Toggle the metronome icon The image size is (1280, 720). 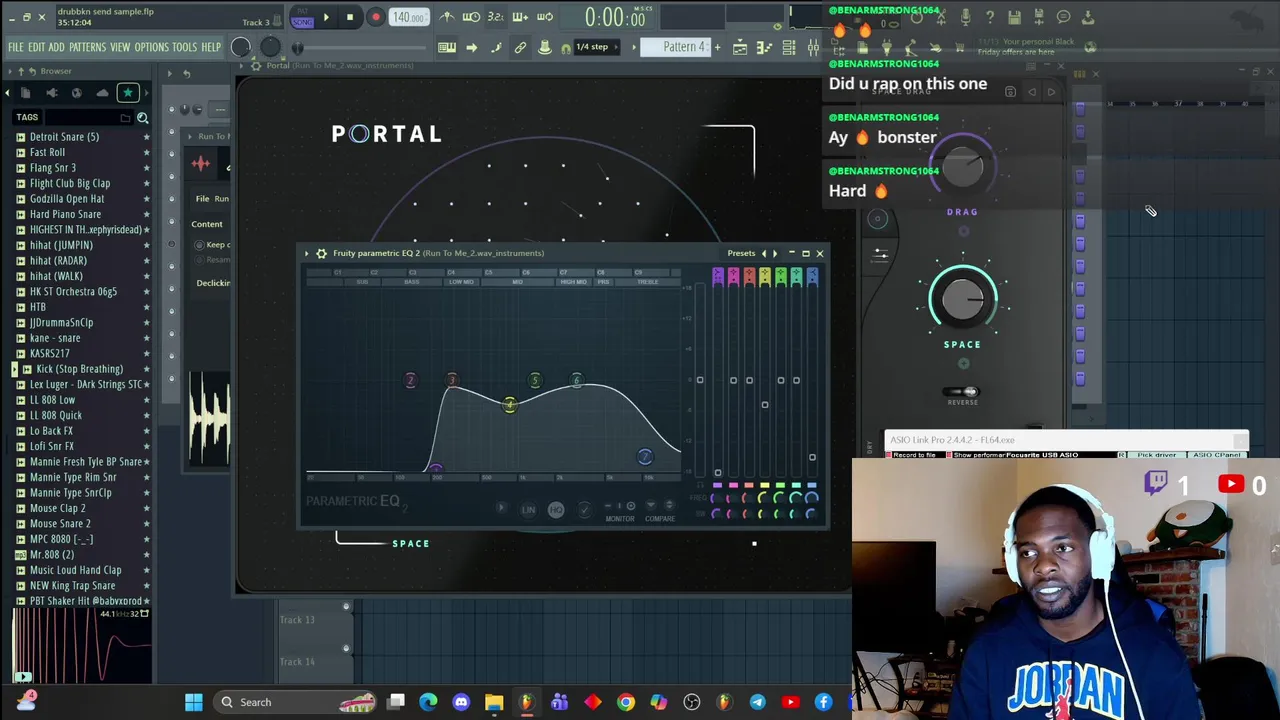coord(447,17)
